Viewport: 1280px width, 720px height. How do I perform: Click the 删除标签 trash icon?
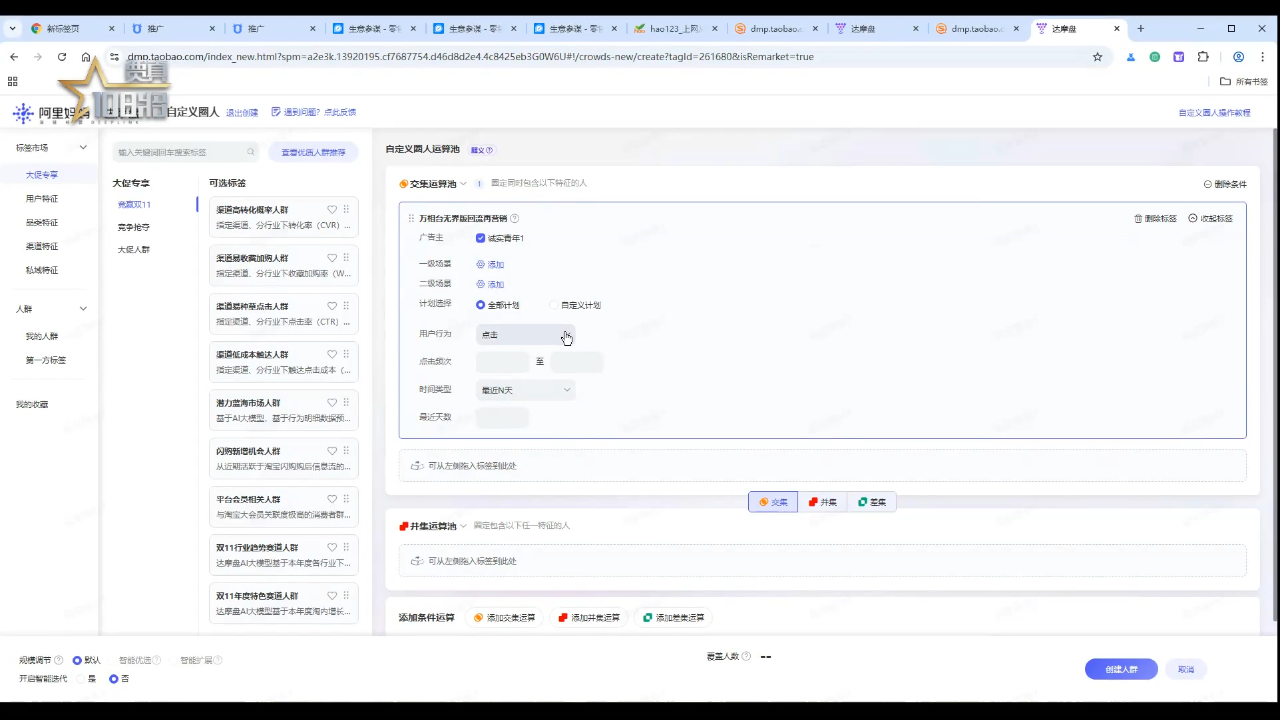tap(1138, 218)
